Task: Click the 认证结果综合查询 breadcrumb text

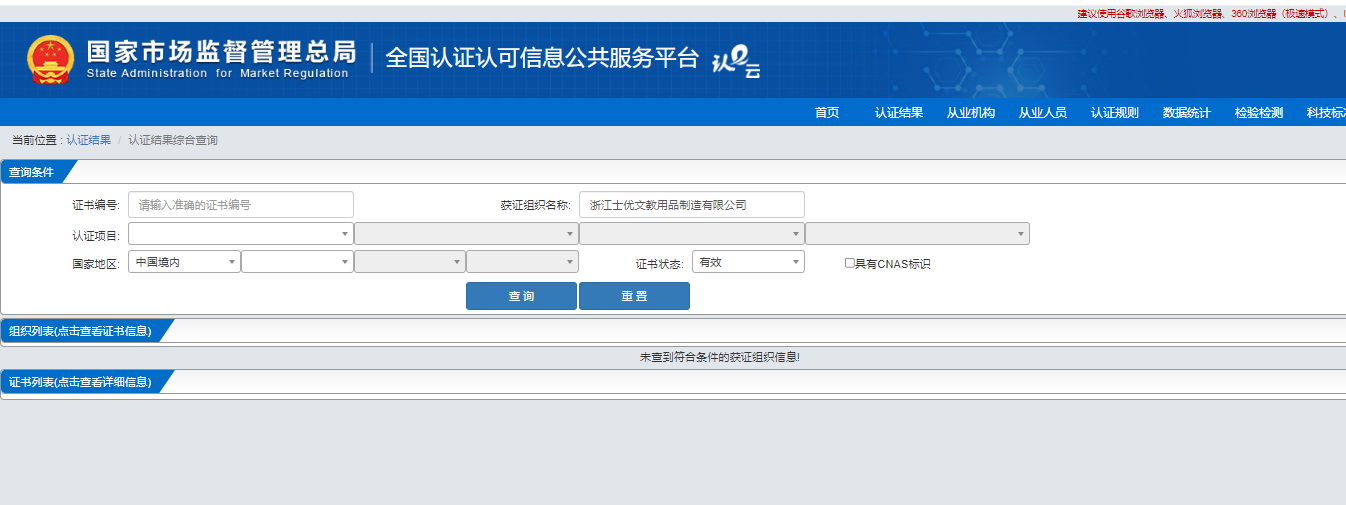Action: (173, 140)
